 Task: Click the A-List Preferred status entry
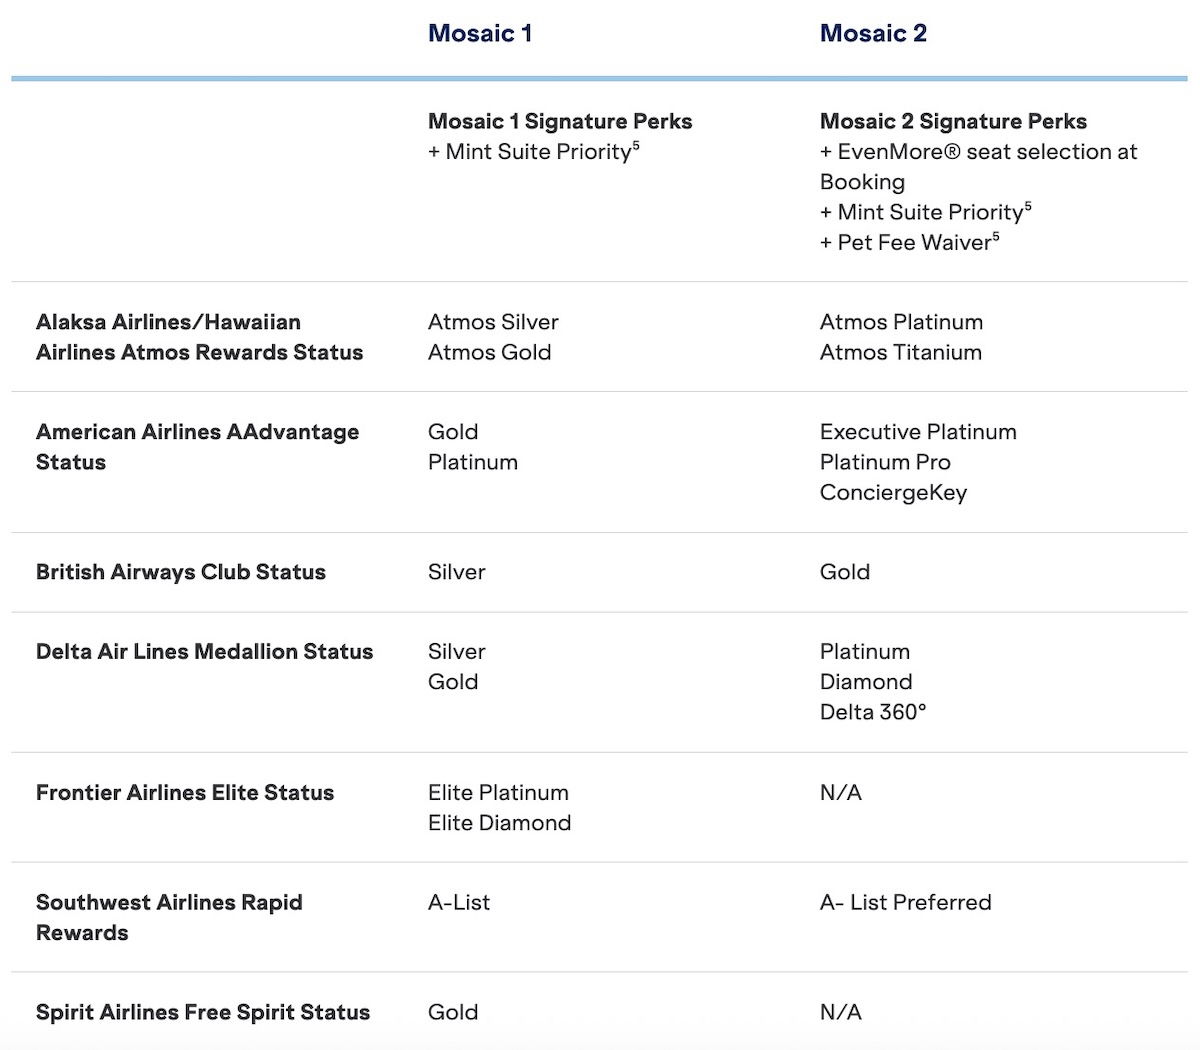click(906, 902)
